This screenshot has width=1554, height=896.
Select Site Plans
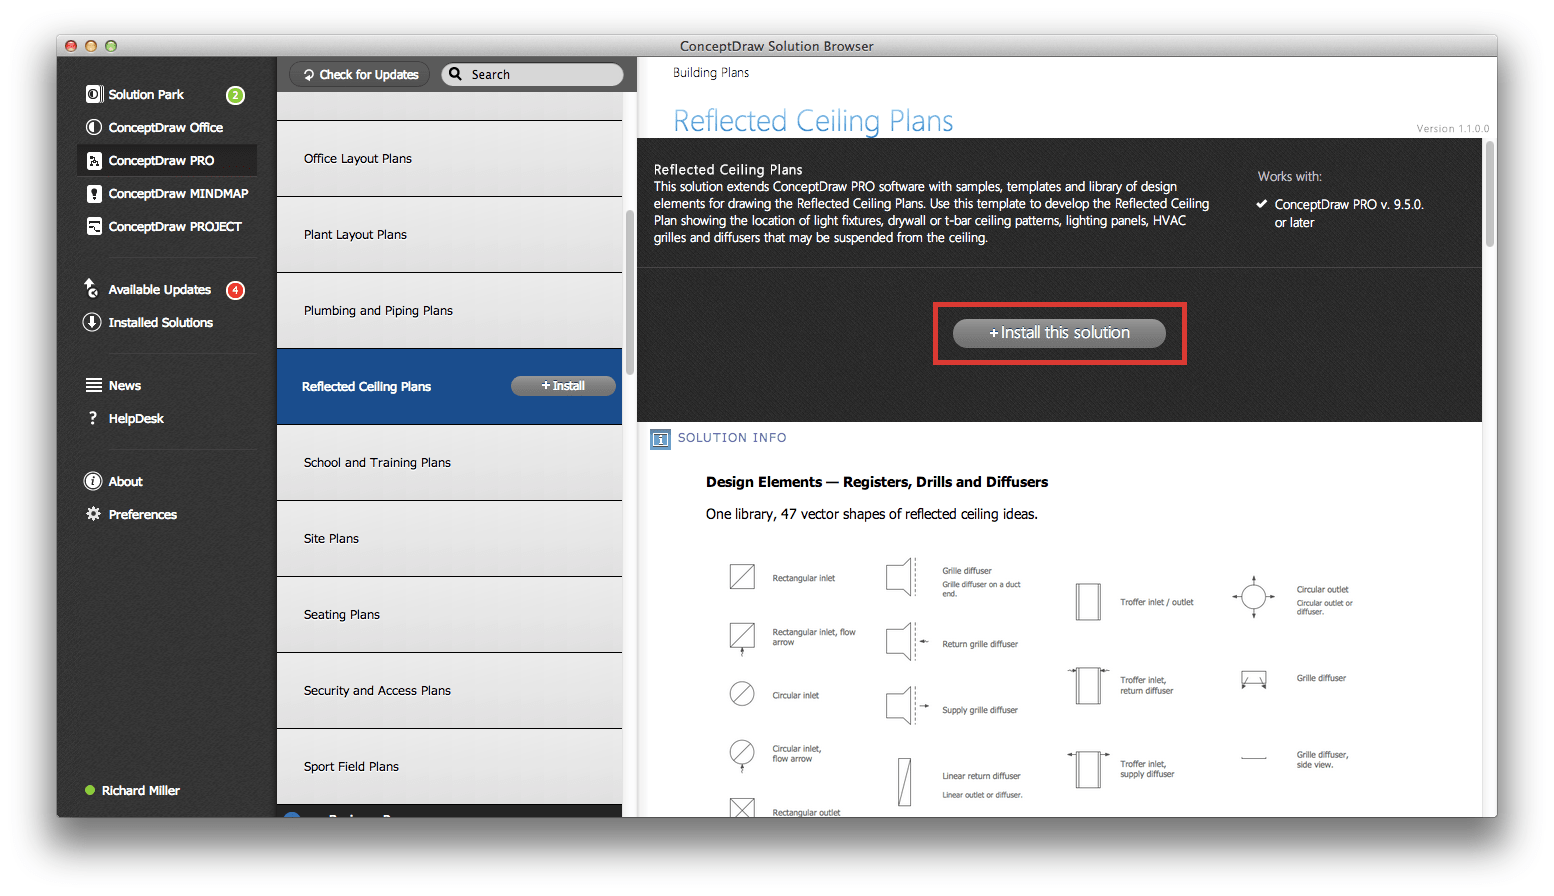(449, 538)
